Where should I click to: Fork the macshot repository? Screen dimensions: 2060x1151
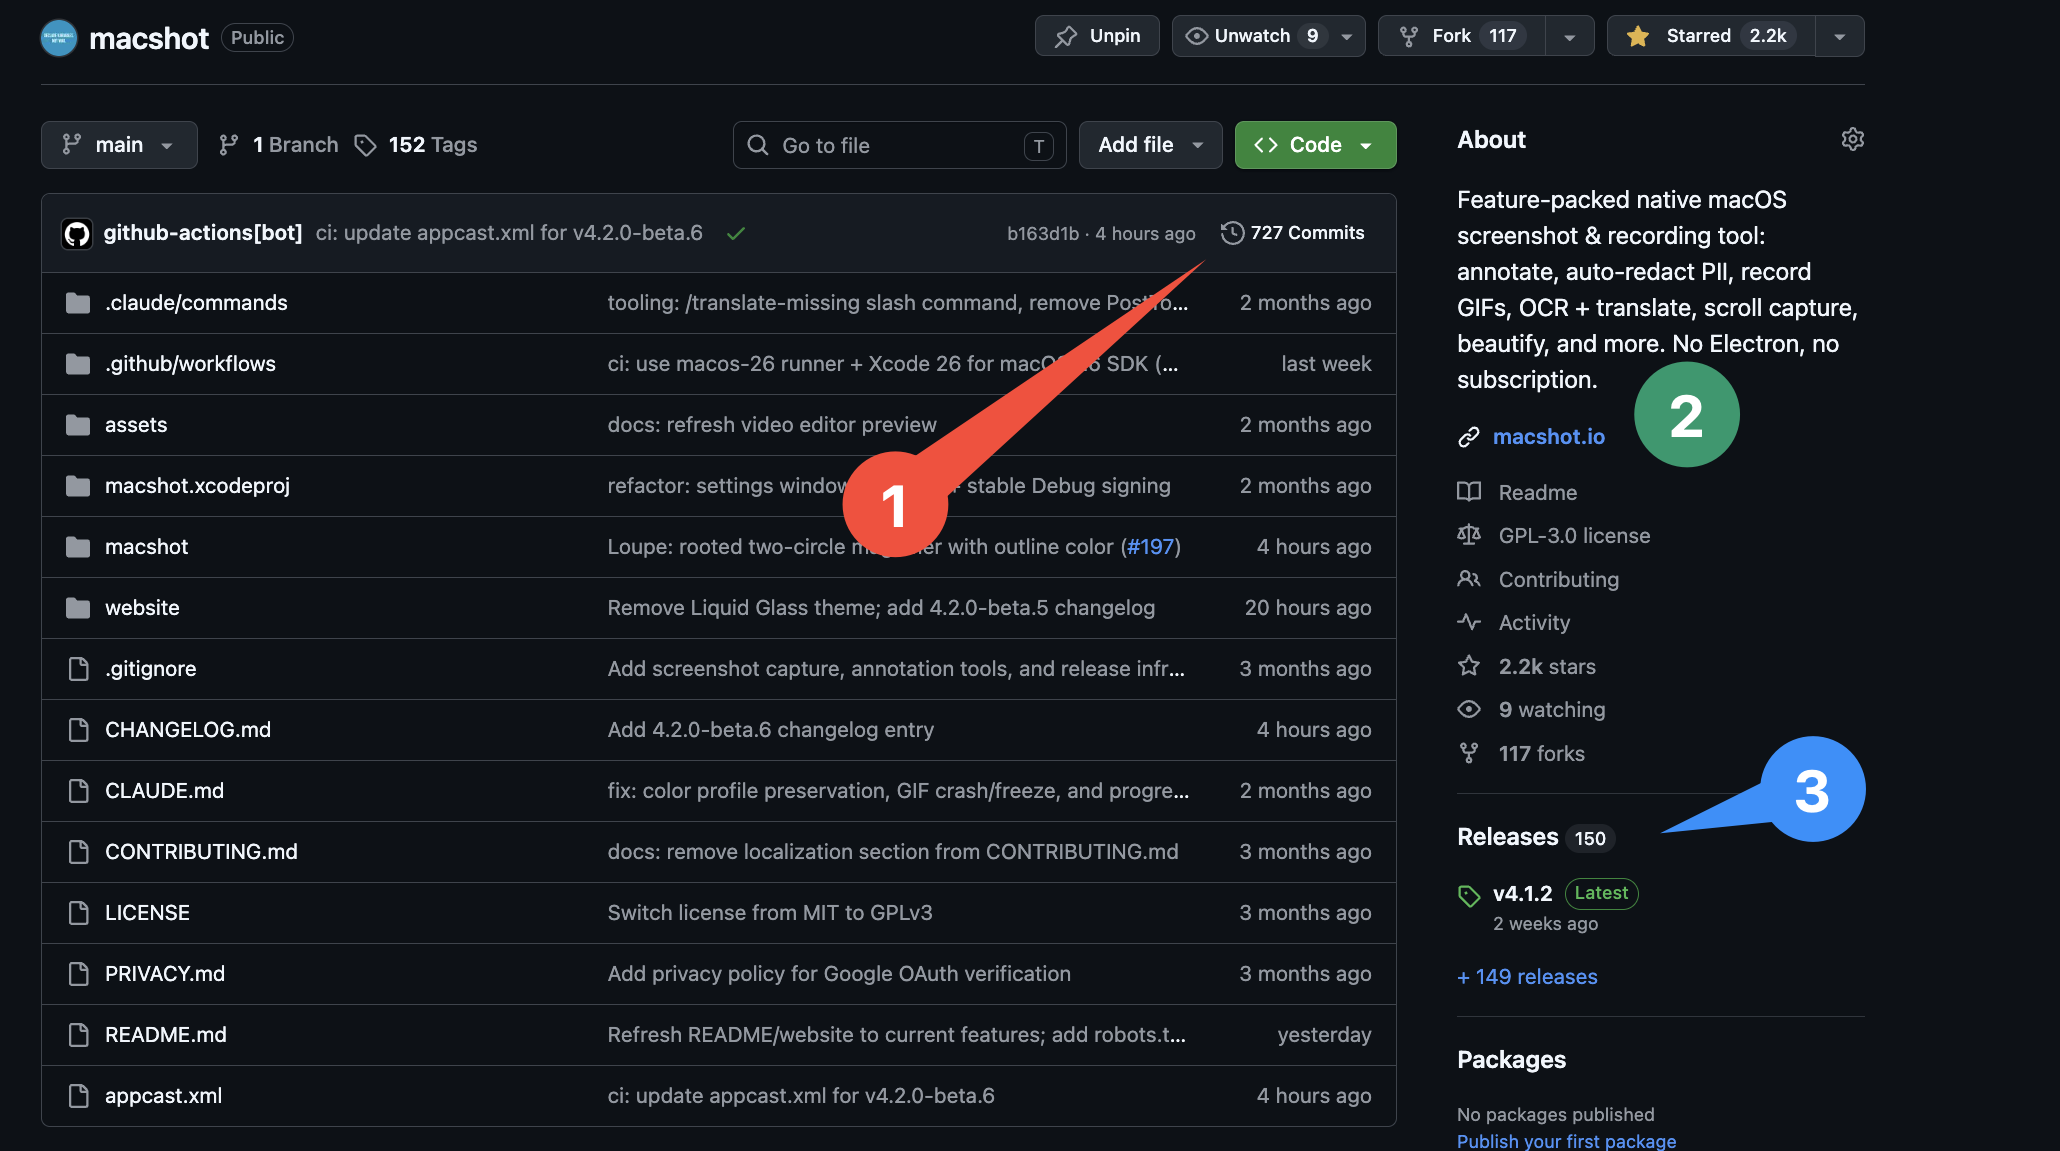coord(1461,36)
